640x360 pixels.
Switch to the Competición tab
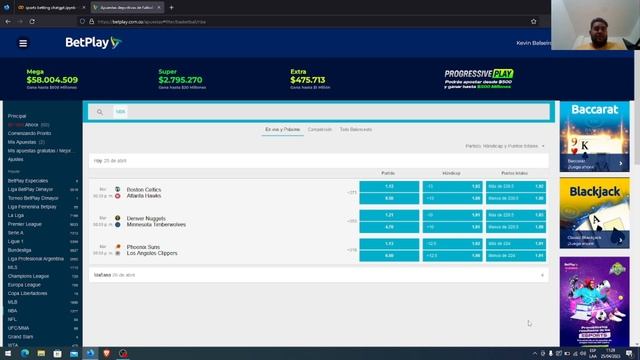[x=320, y=129]
